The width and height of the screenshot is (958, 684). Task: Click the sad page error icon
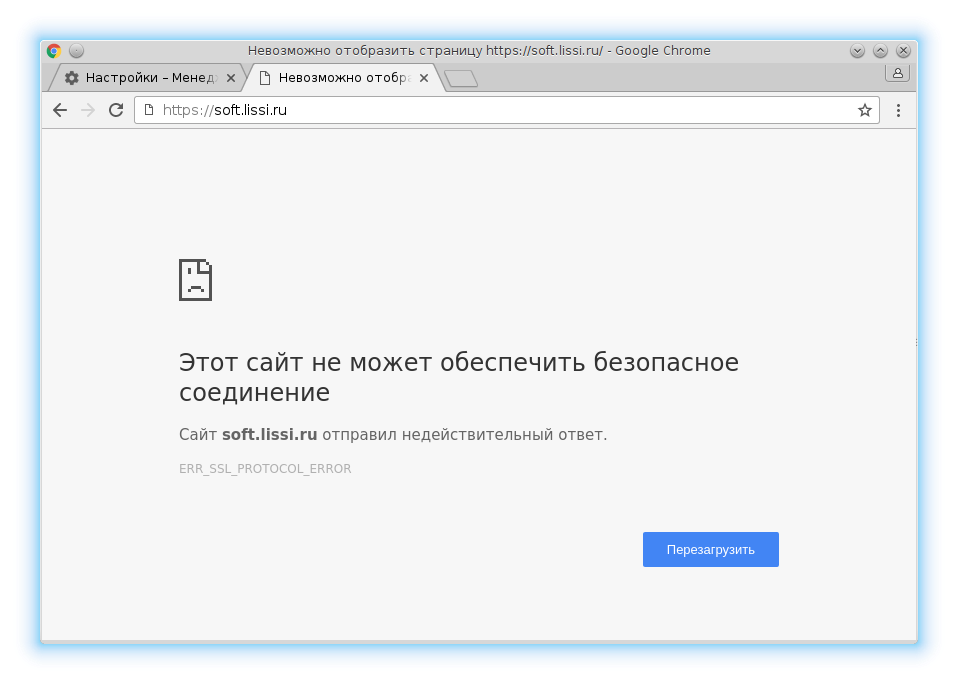coord(195,280)
